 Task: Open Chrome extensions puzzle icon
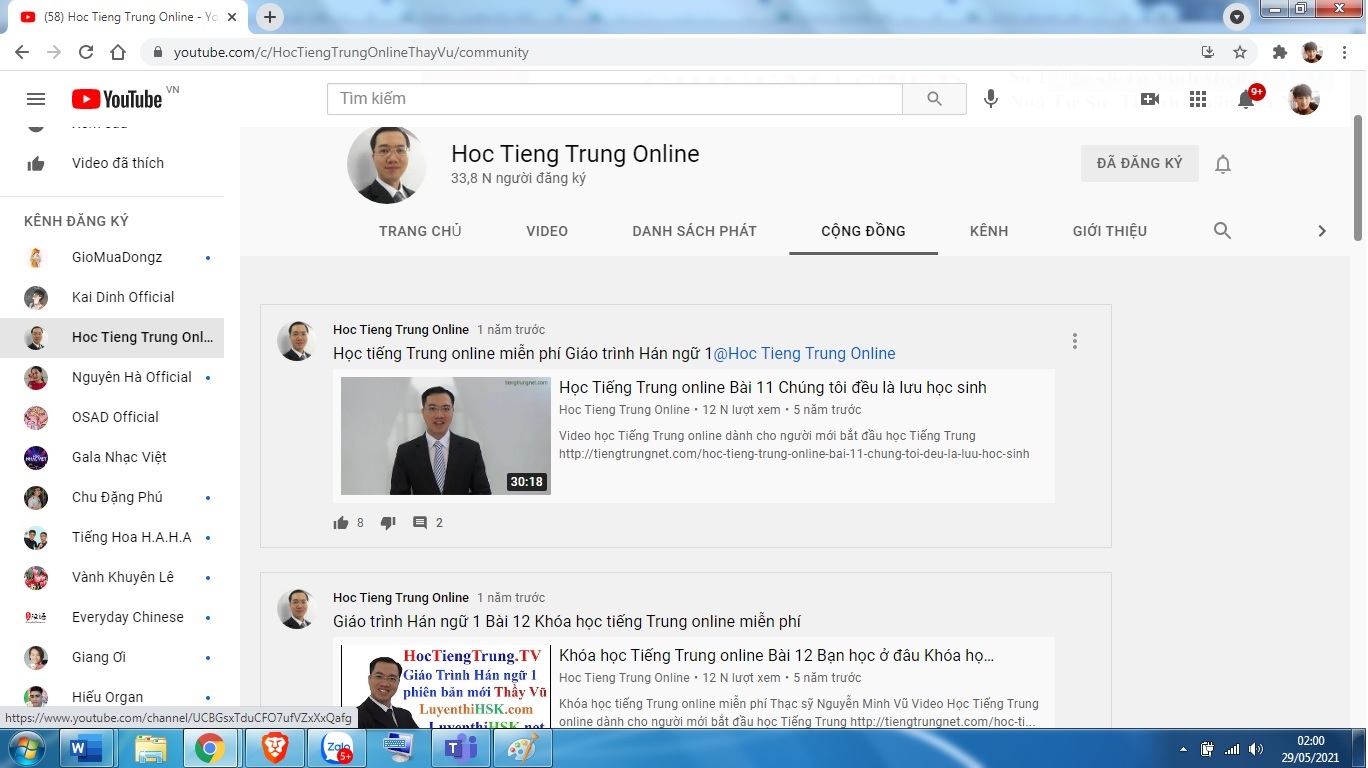coord(1280,52)
